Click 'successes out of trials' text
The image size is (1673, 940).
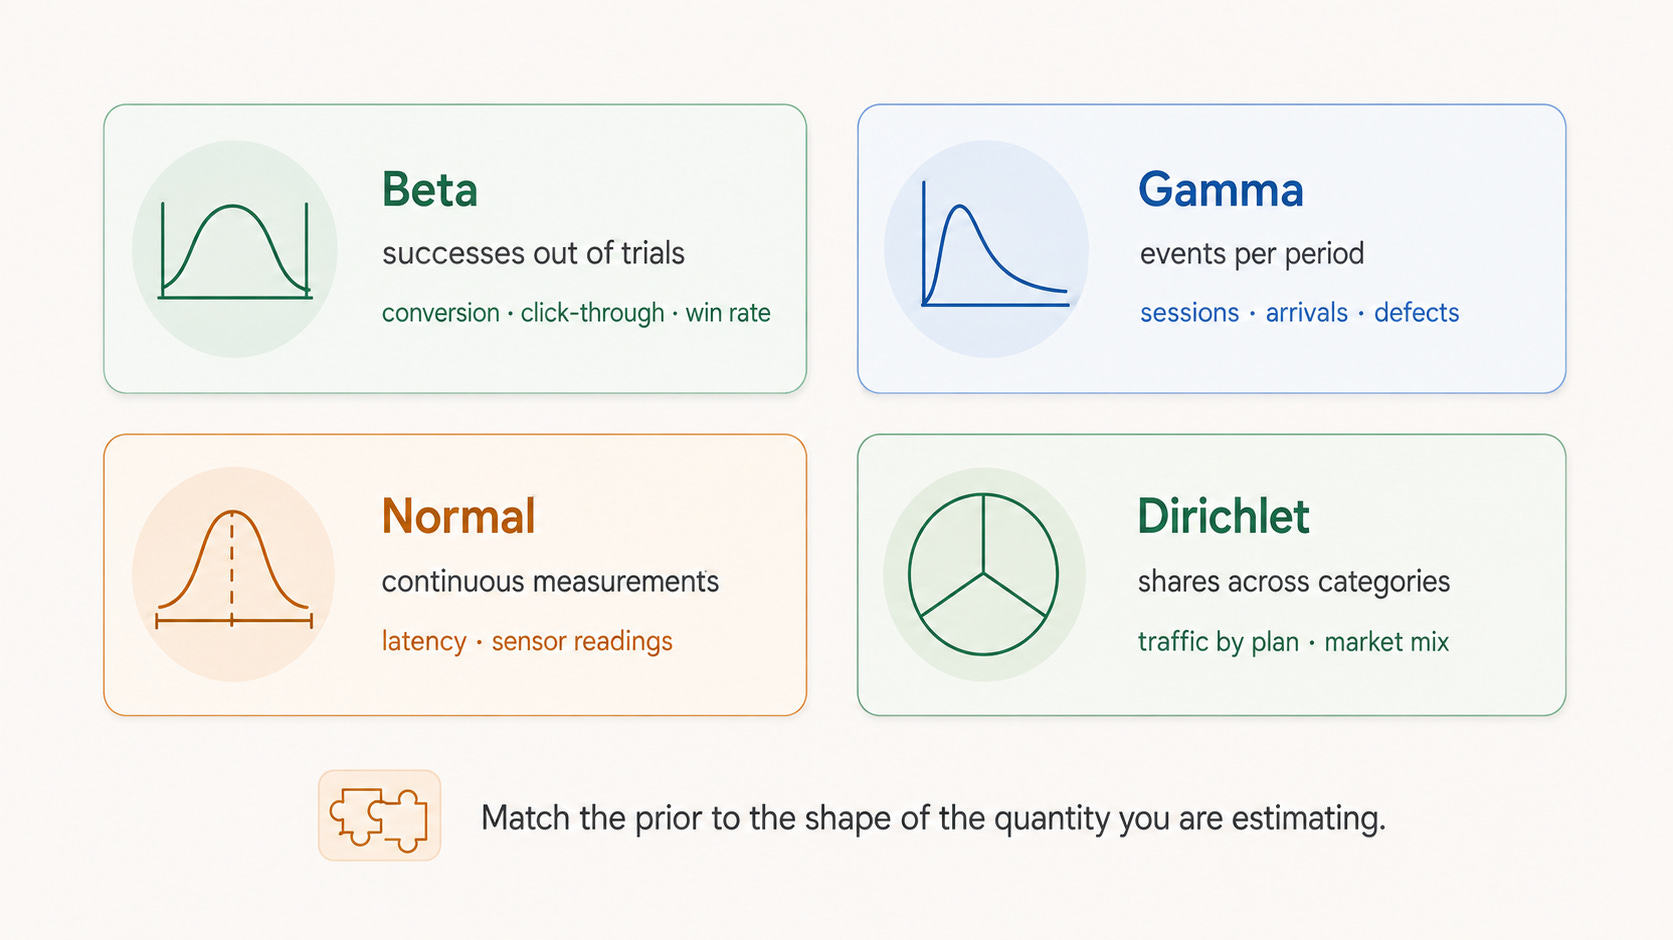click(x=533, y=254)
